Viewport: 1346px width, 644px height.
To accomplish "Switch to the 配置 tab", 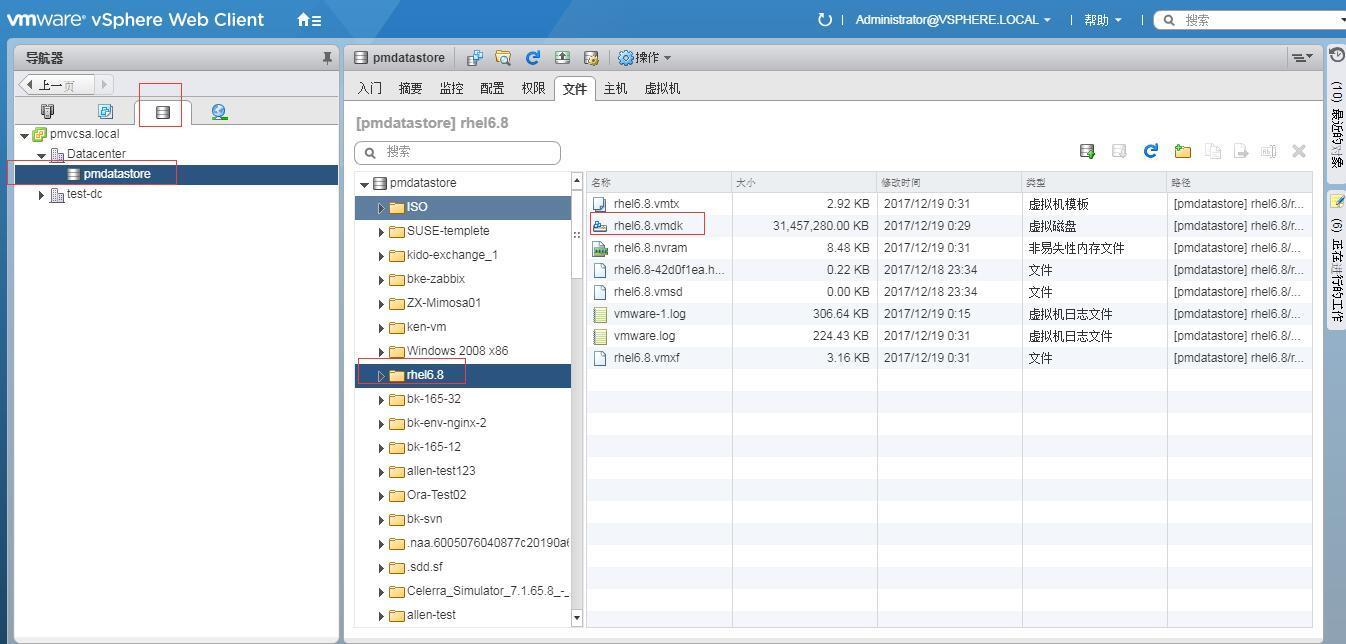I will (x=492, y=88).
